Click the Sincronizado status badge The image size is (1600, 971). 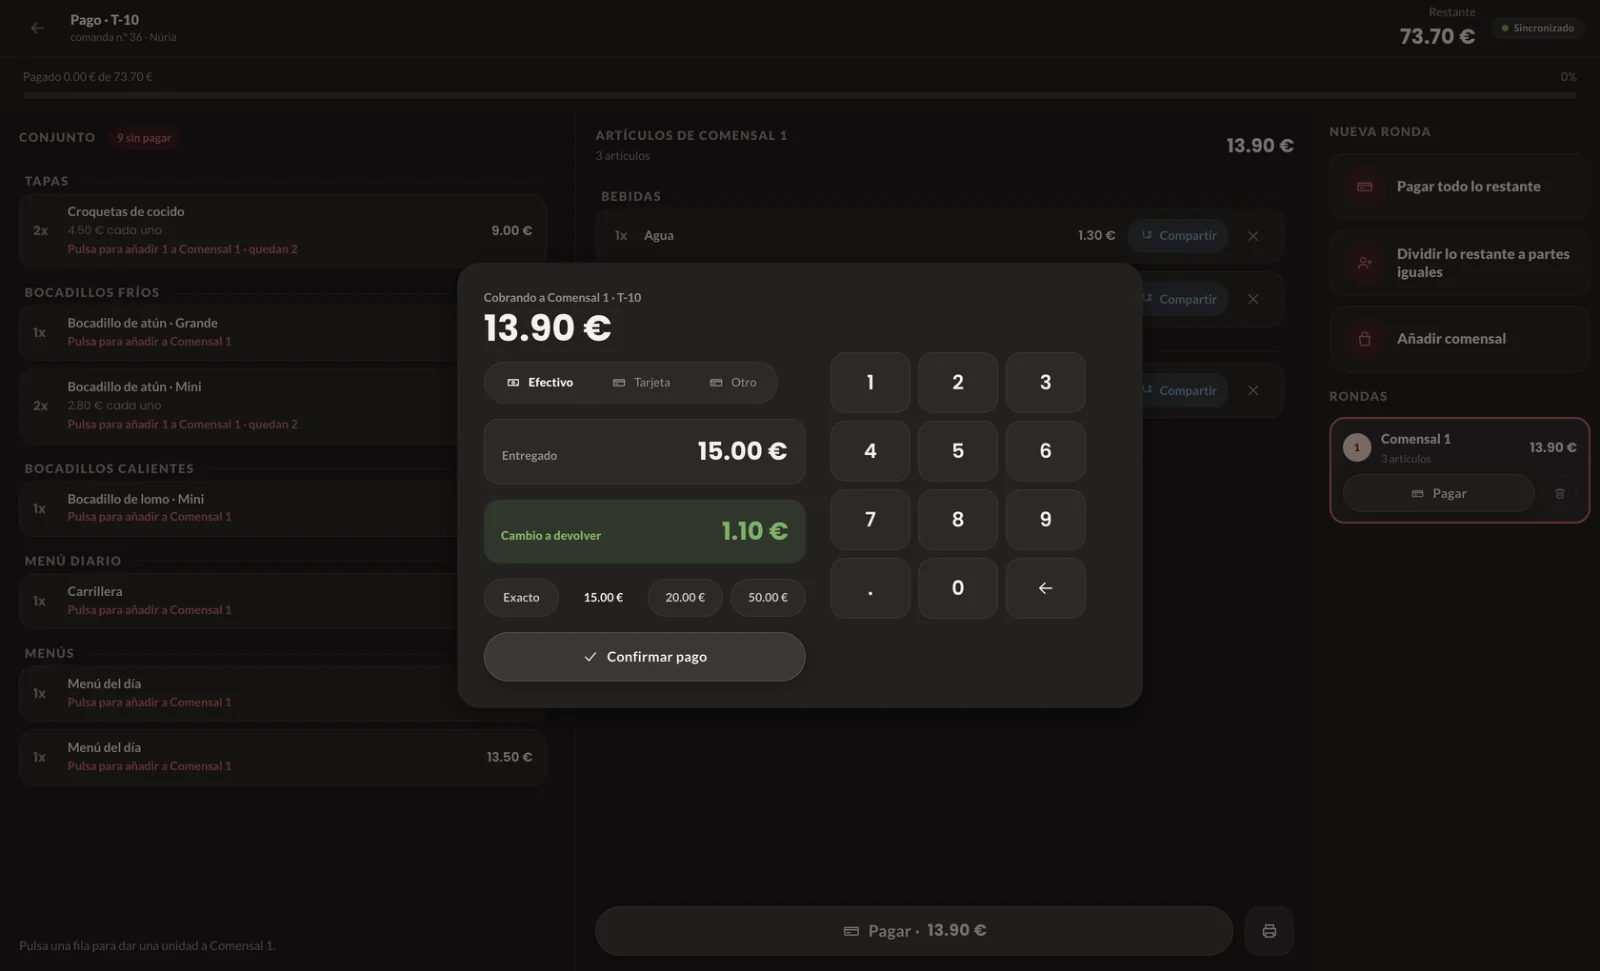[1537, 28]
